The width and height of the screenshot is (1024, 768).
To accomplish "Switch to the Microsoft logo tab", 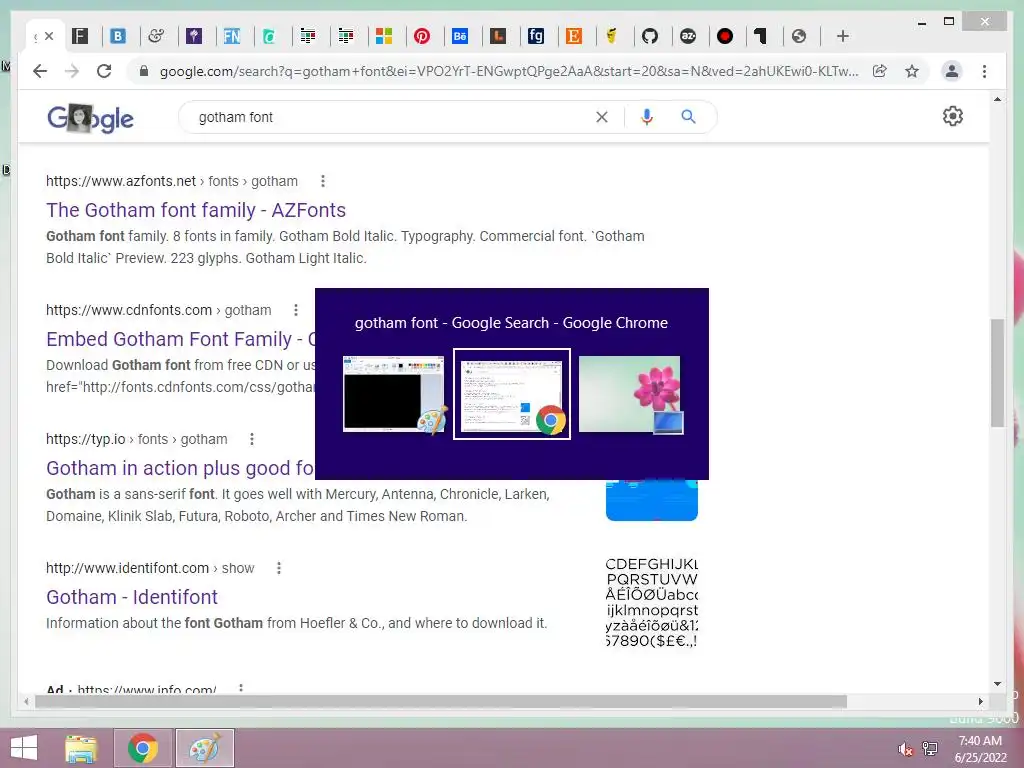I will tap(384, 36).
